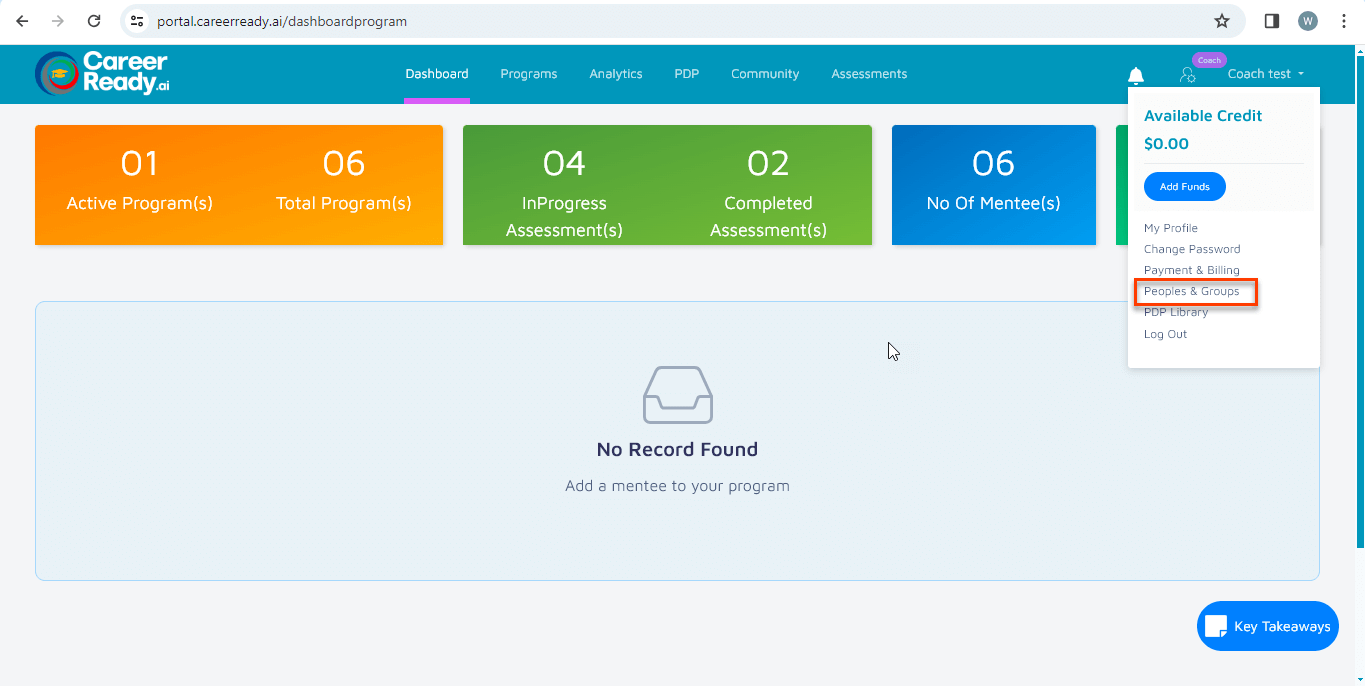
Task: Click the CareerReady.ai logo
Action: 102,74
